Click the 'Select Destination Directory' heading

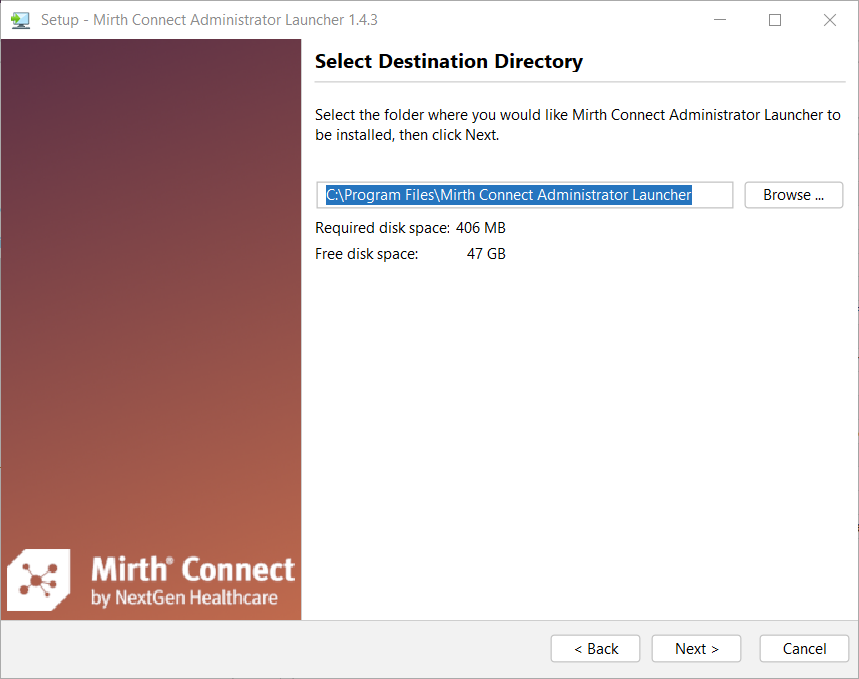449,61
